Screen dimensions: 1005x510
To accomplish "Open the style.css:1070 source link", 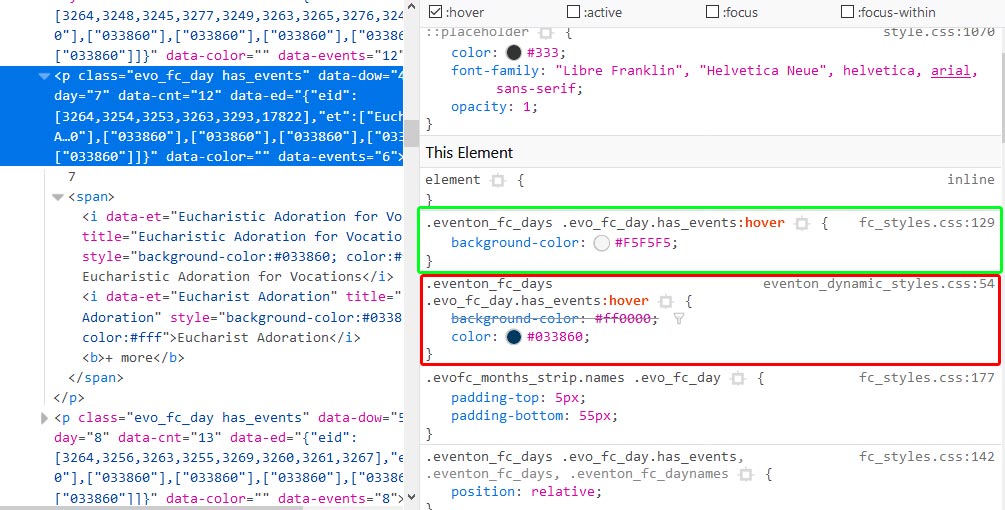I will point(938,33).
